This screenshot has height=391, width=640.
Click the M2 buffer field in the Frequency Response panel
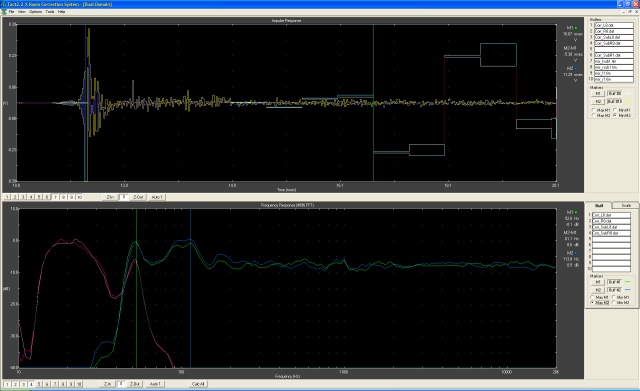point(614,290)
